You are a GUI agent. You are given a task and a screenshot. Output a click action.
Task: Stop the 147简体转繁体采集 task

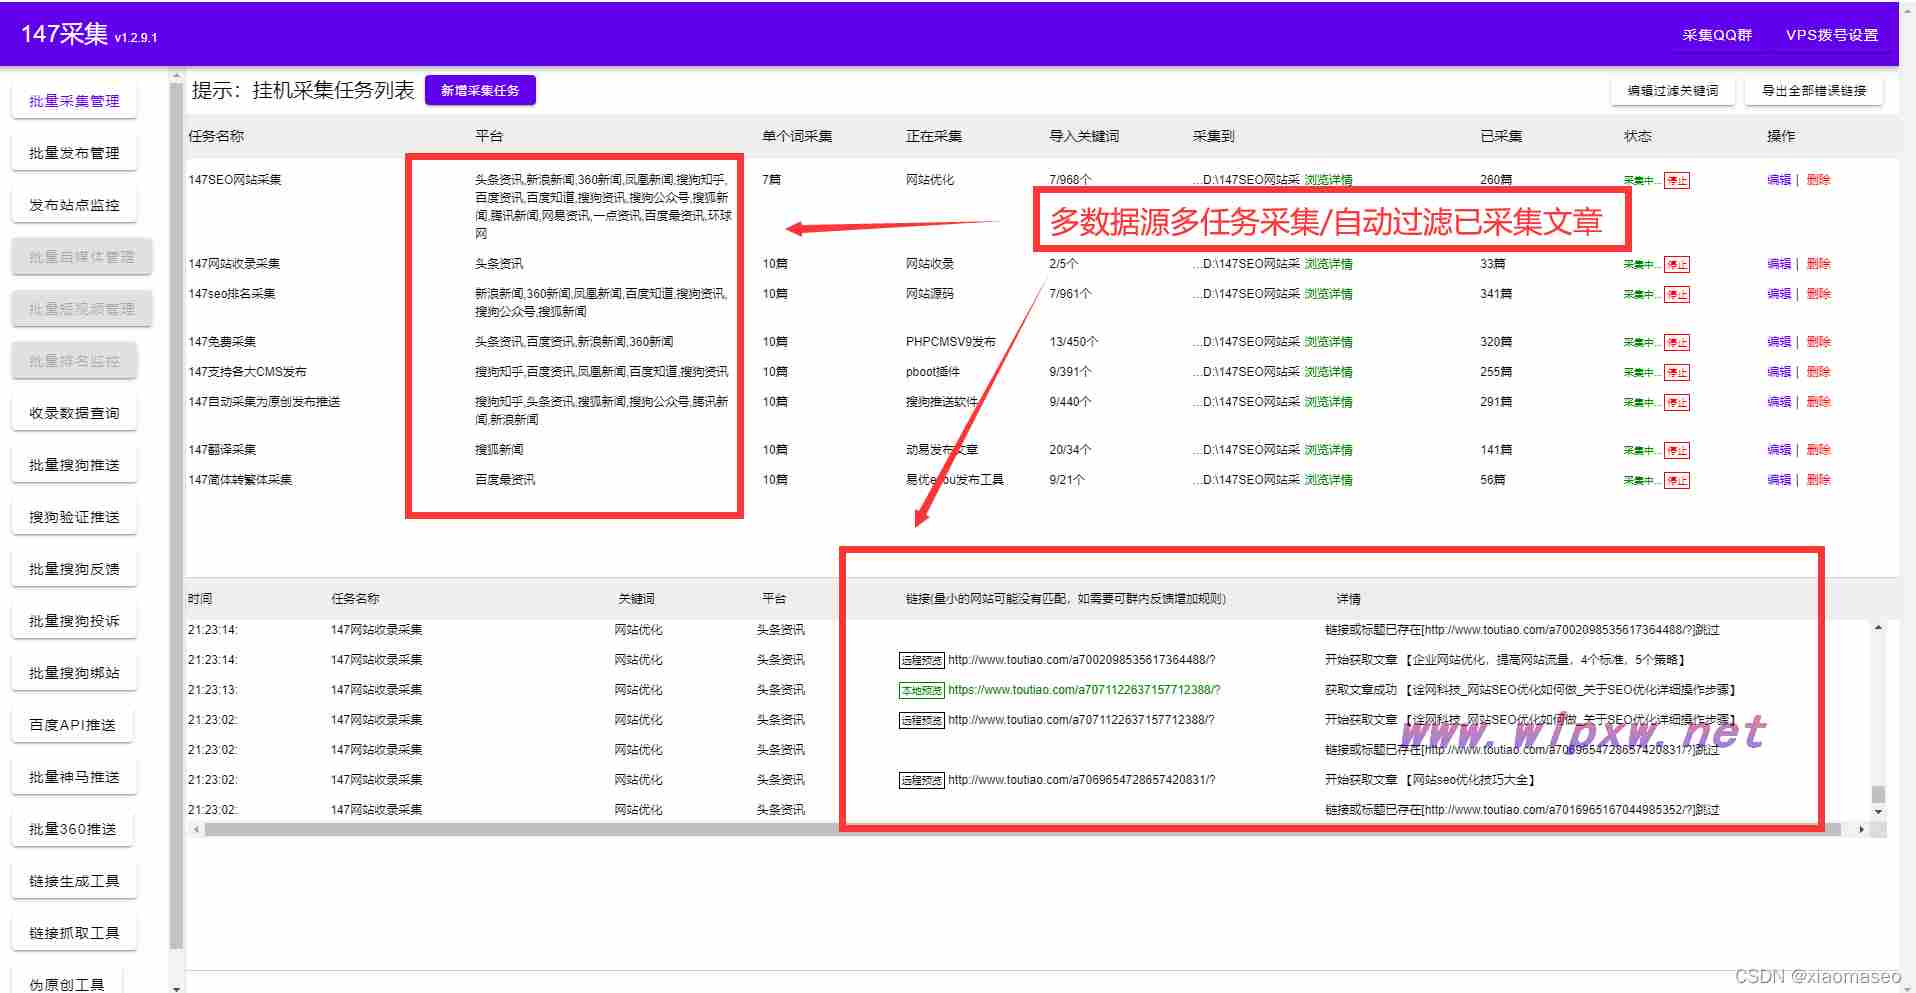[x=1677, y=481]
